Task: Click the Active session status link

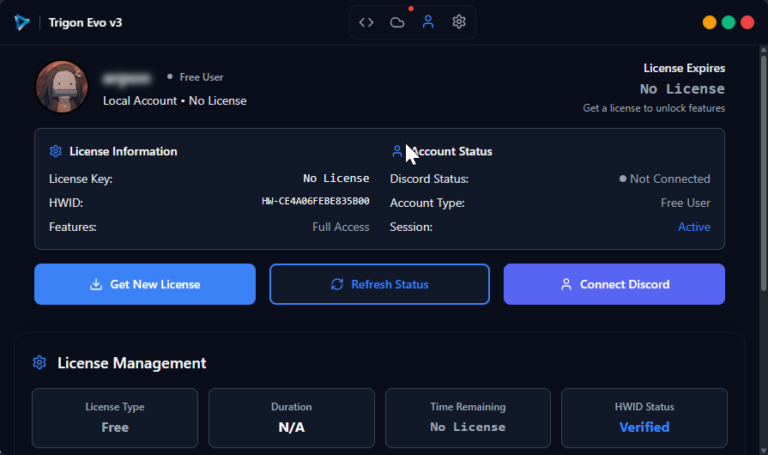Action: (x=694, y=227)
